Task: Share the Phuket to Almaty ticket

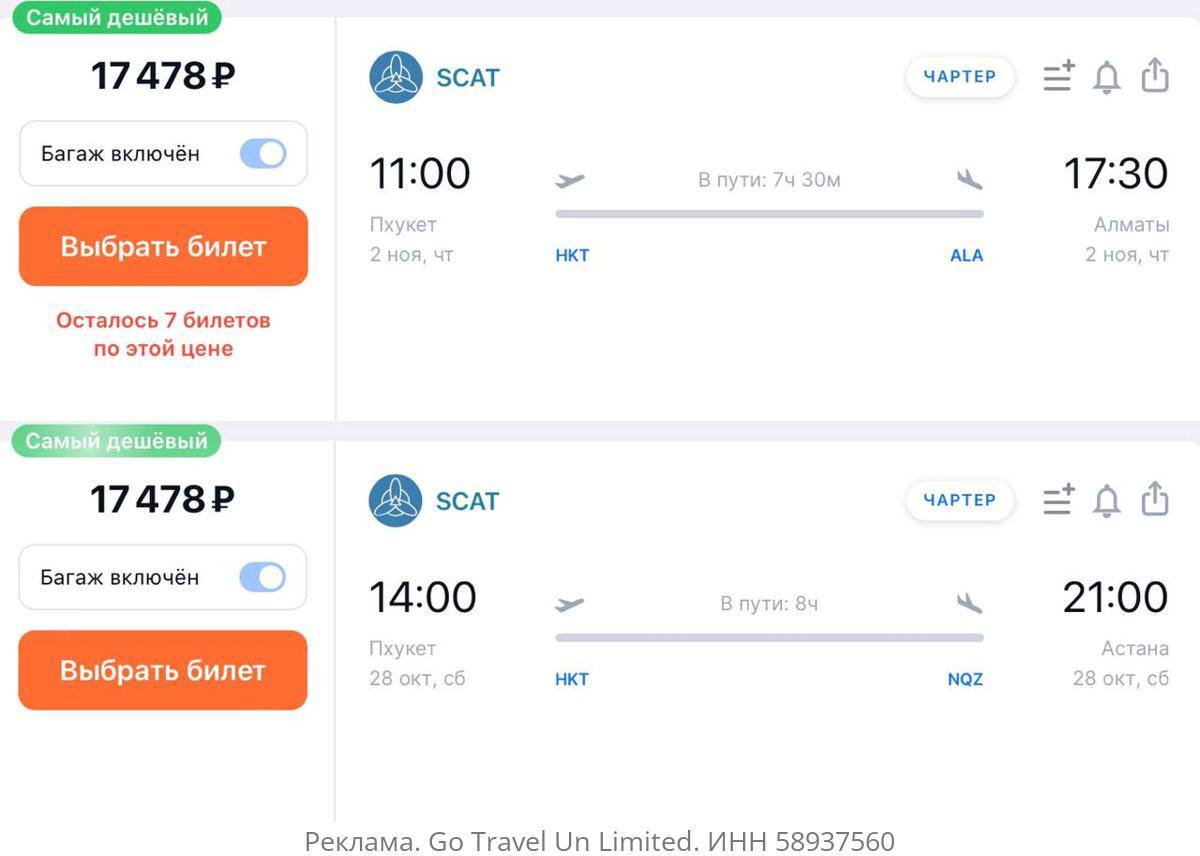Action: click(x=1155, y=75)
